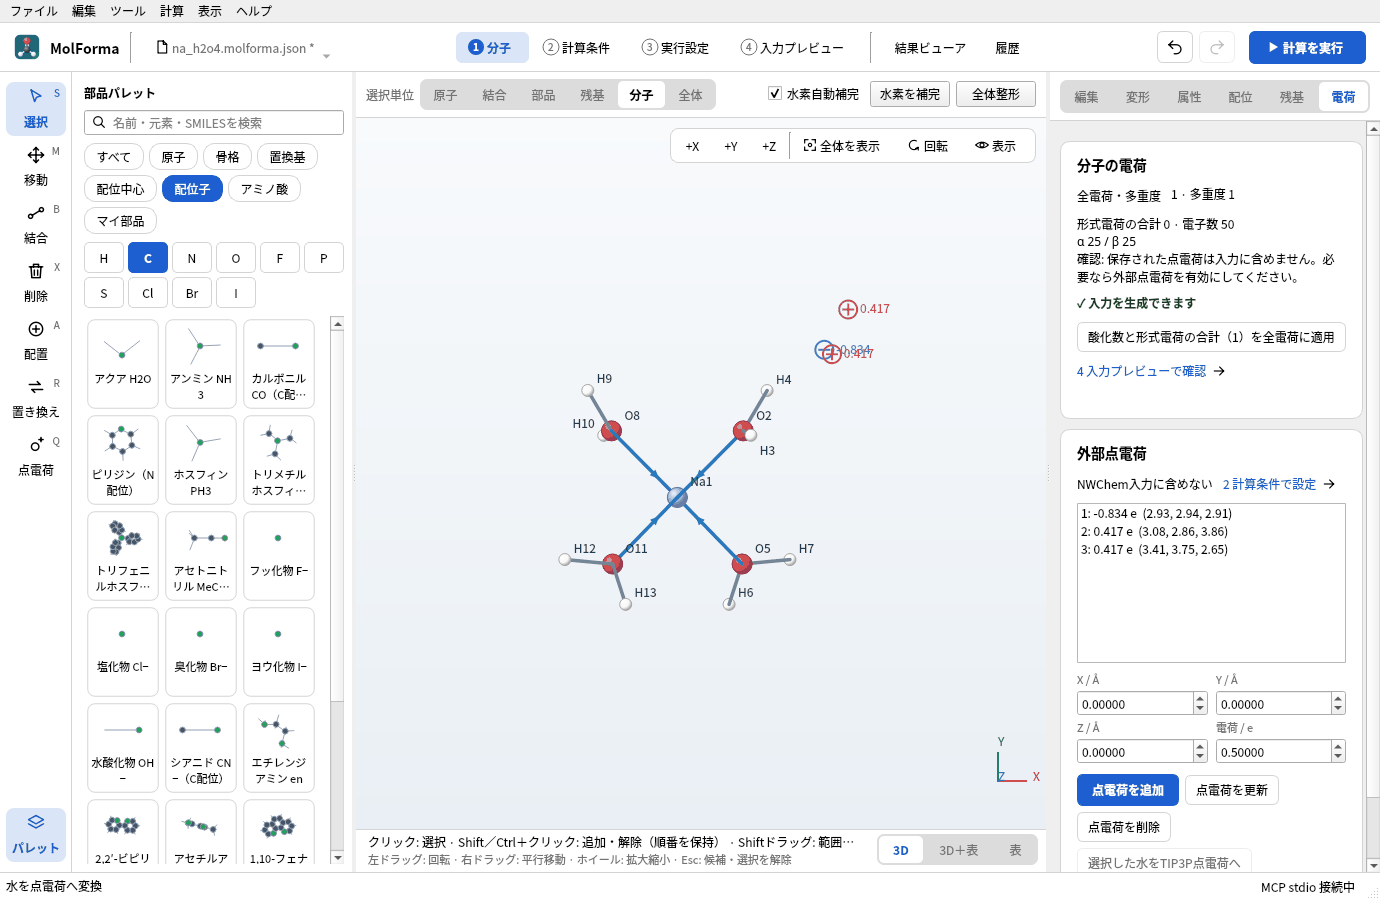
Task: Increase the 電荷 / e spinner value
Action: [x=1338, y=746]
